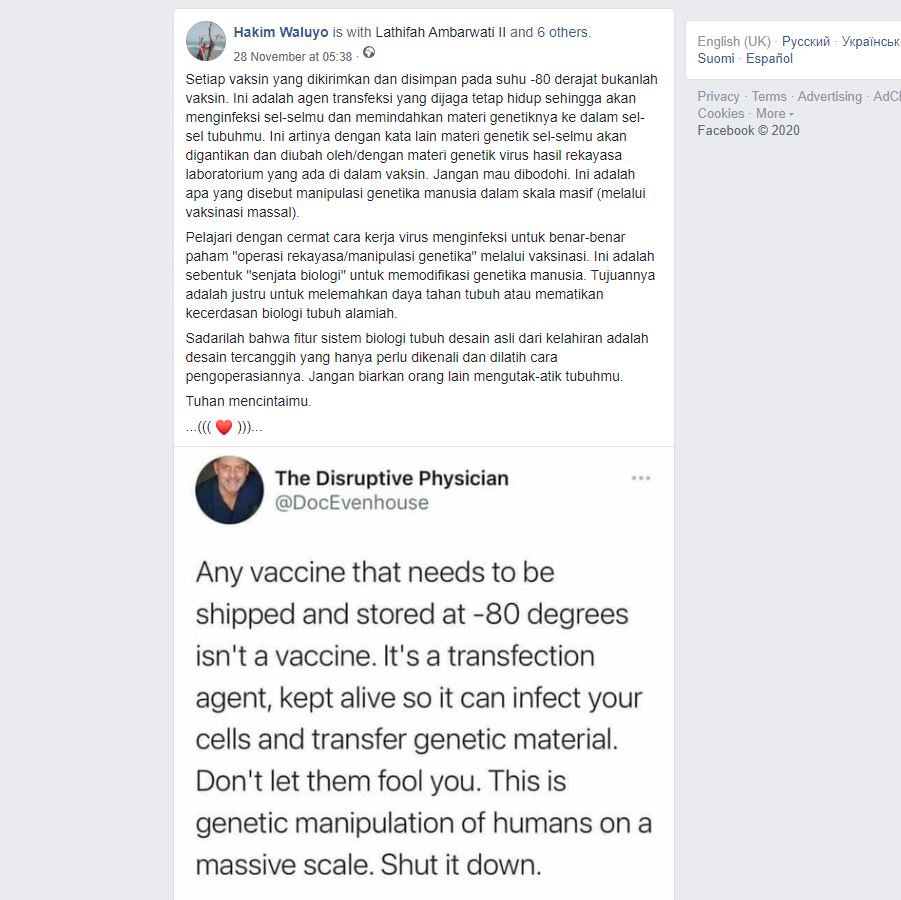Screen dimensions: 901x900
Task: Open the post timestamp 28 November
Action: click(292, 56)
